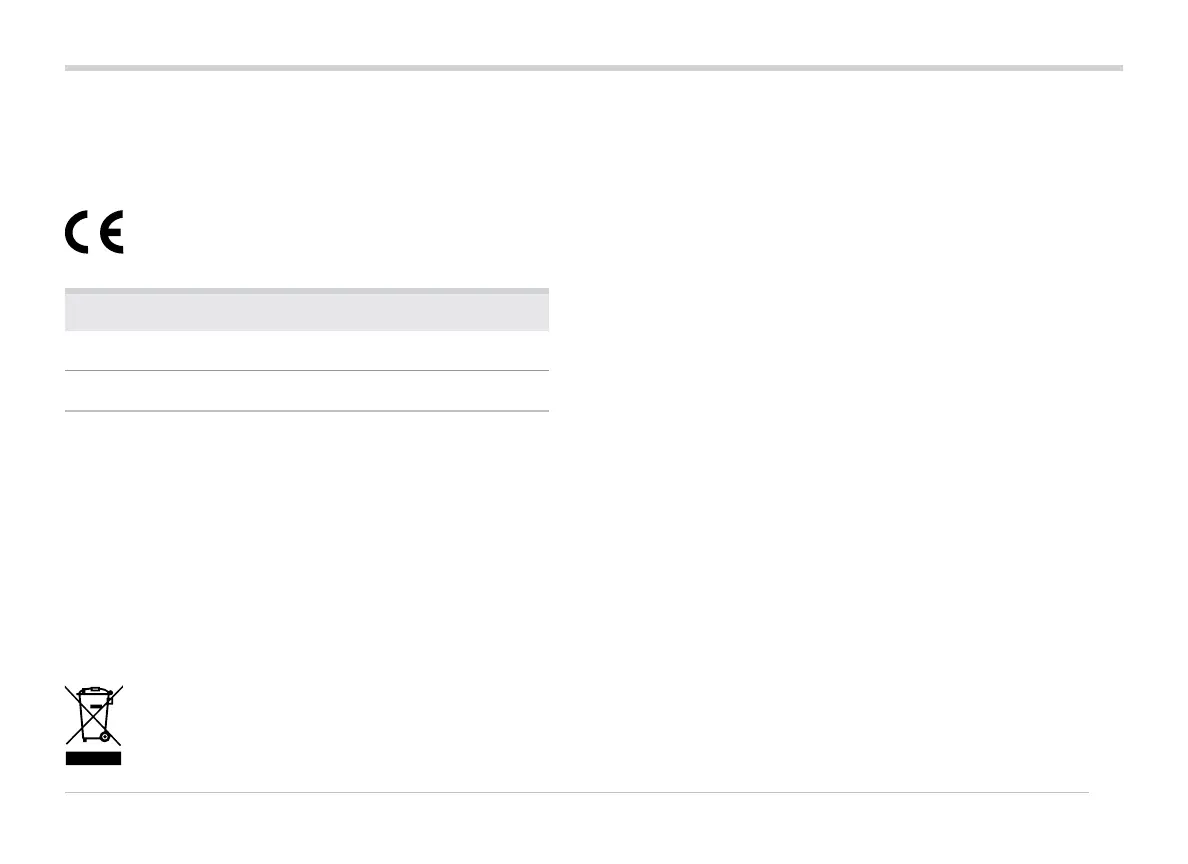Screen dimensions: 1188x864
Task: Click the right end of the table header row
Action: pyautogui.click(x=545, y=312)
